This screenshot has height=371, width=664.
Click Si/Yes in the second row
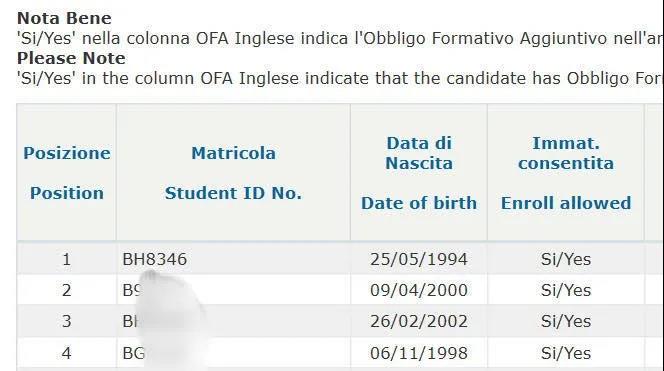566,290
